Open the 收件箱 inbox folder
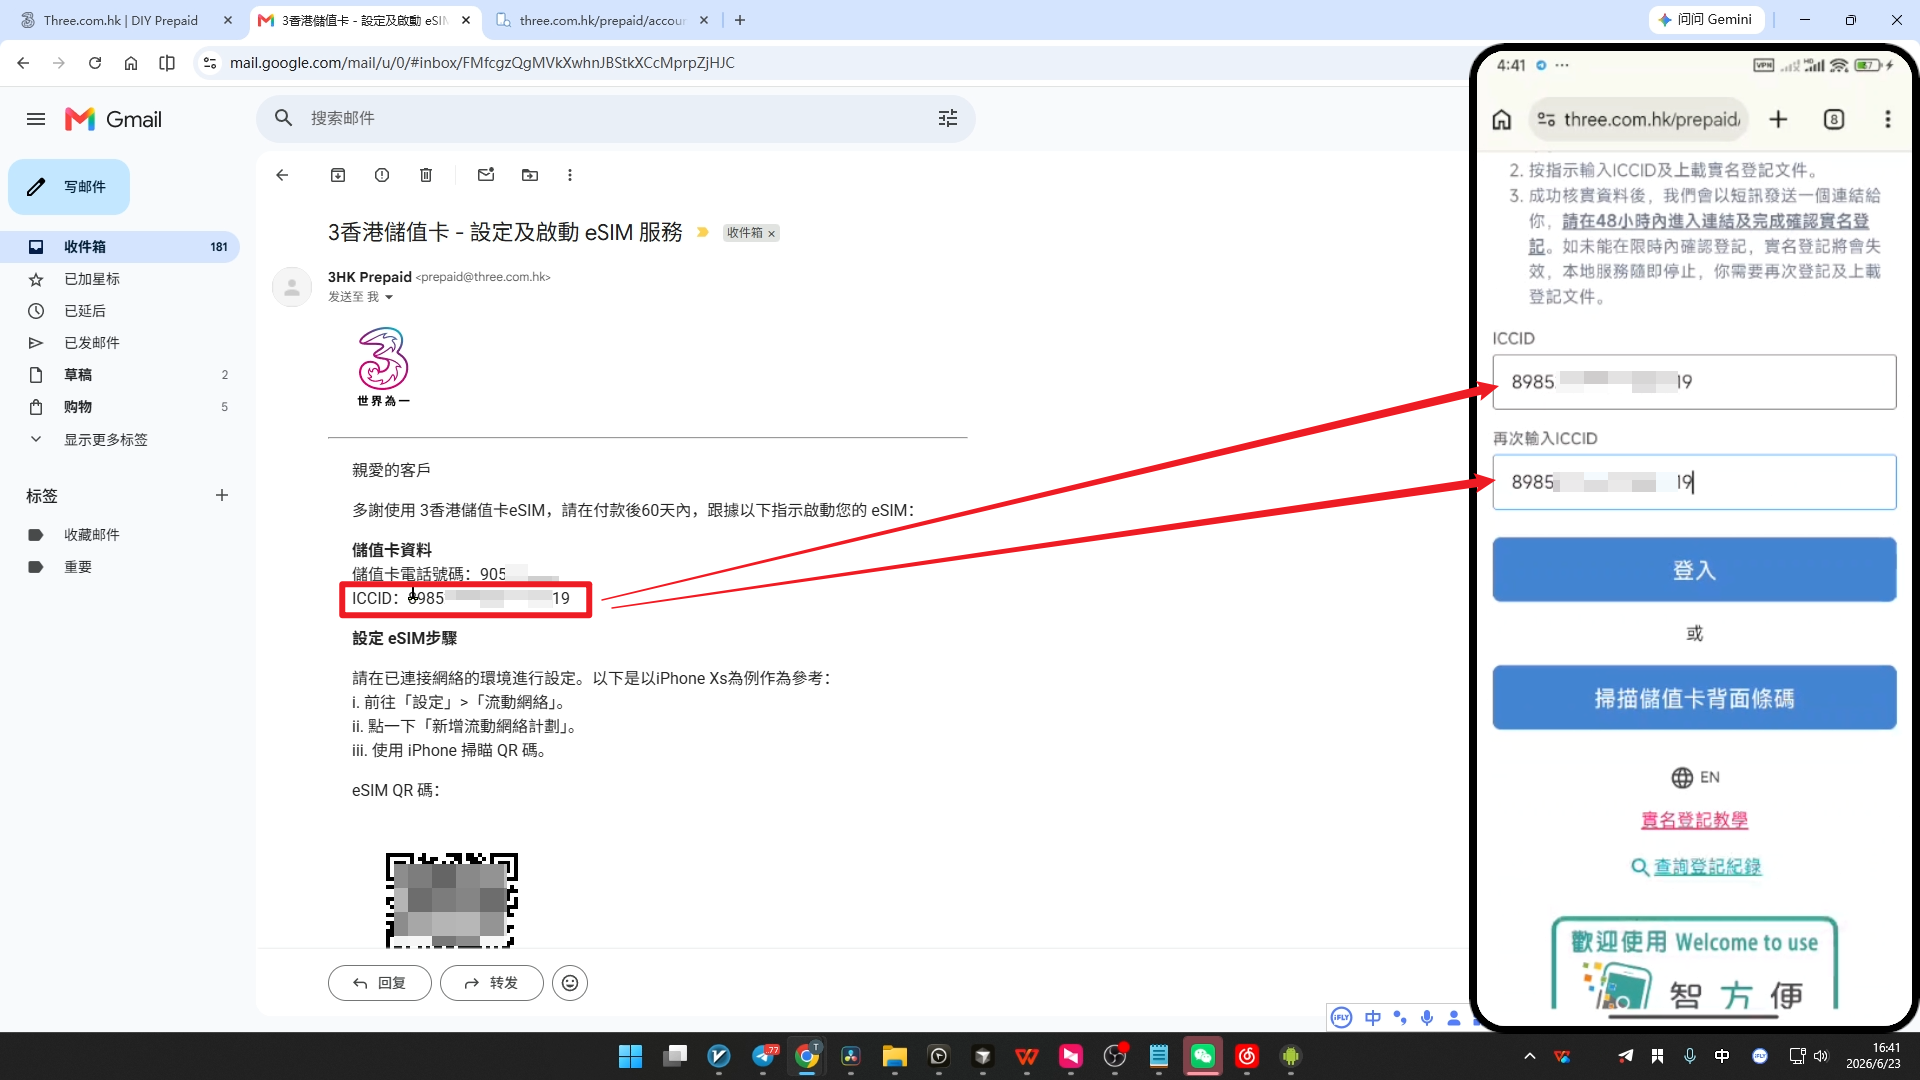The height and width of the screenshot is (1080, 1920). tap(120, 246)
